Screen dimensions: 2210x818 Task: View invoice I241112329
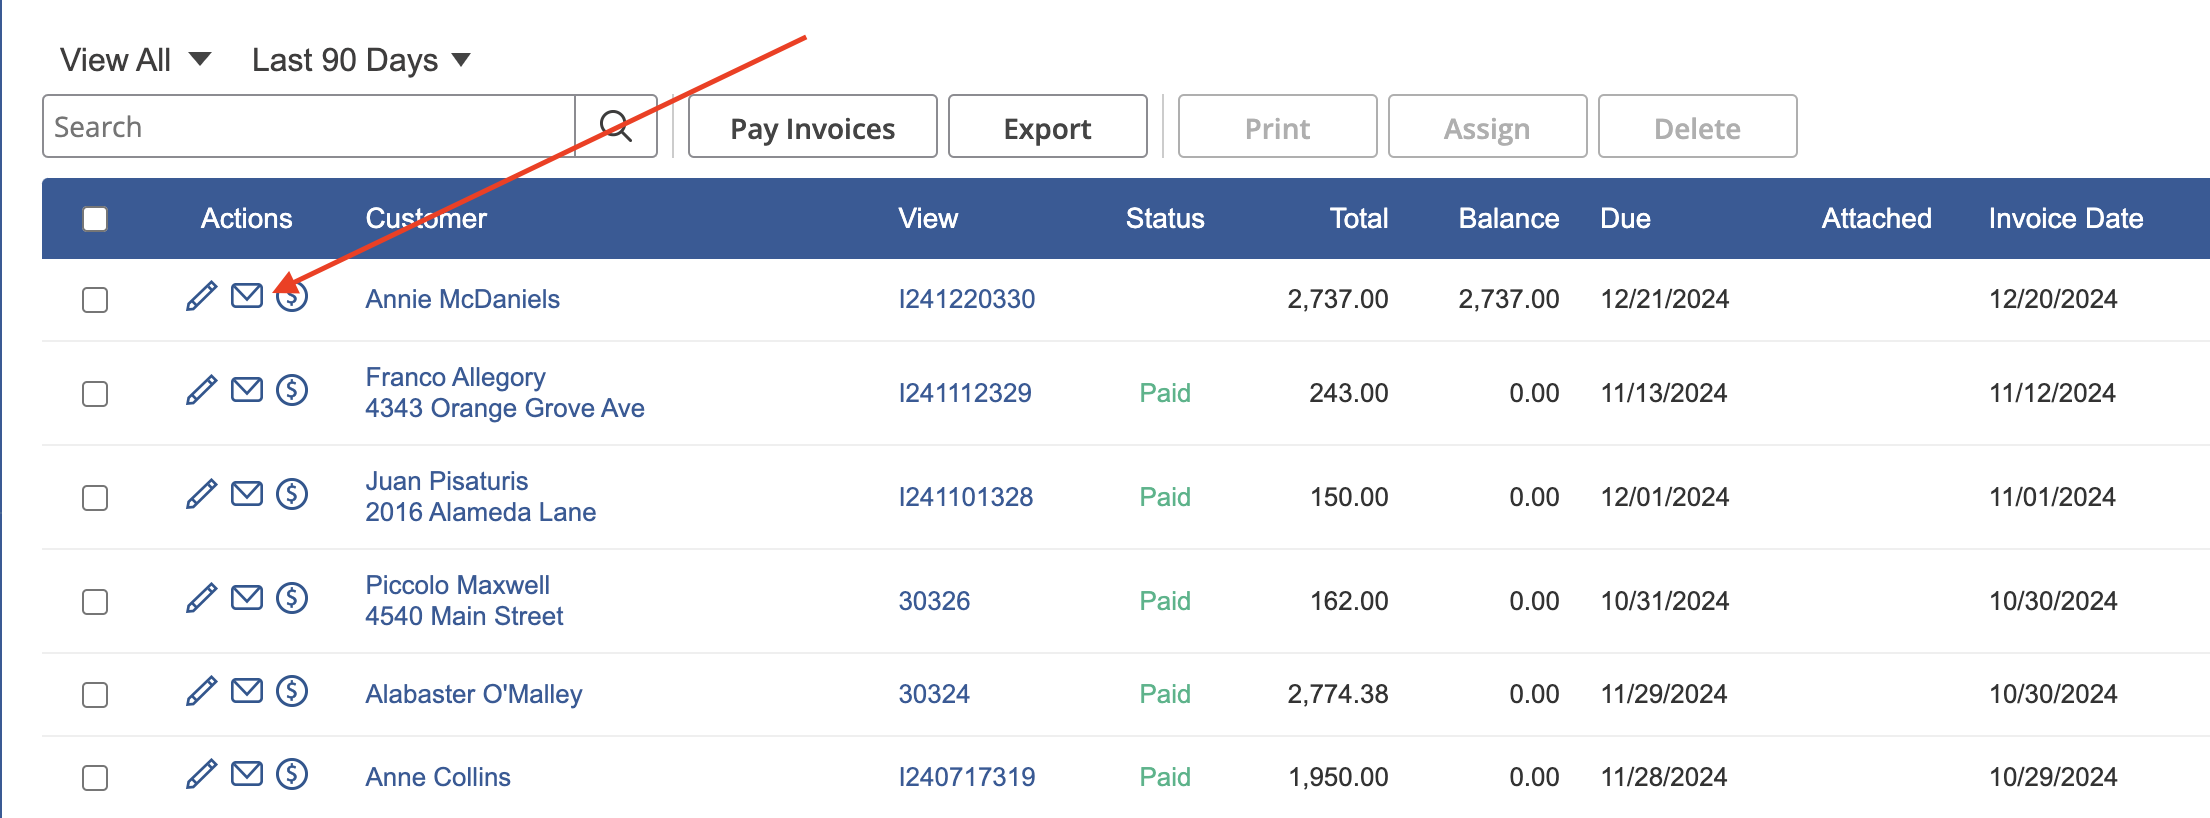click(965, 393)
